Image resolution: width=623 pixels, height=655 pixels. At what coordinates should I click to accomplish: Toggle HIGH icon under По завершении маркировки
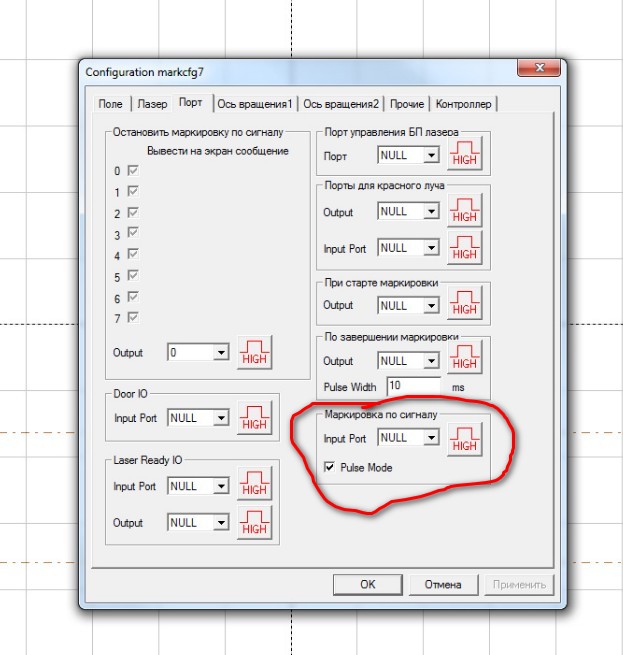tap(465, 360)
